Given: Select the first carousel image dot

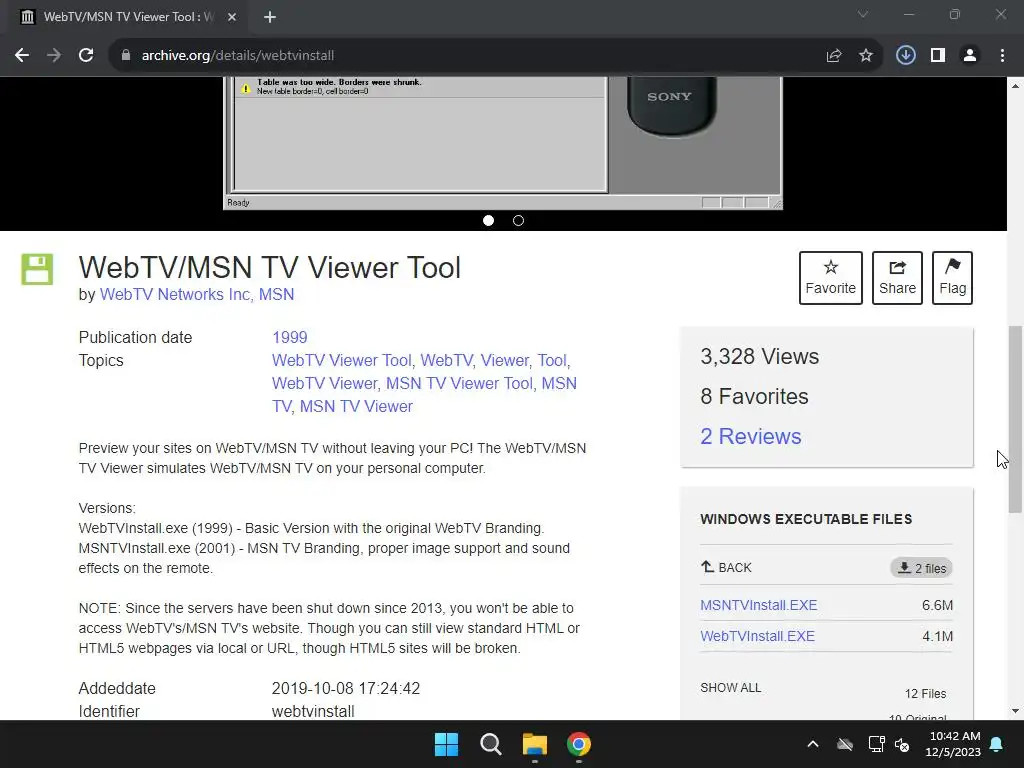Looking at the screenshot, I should [488, 221].
